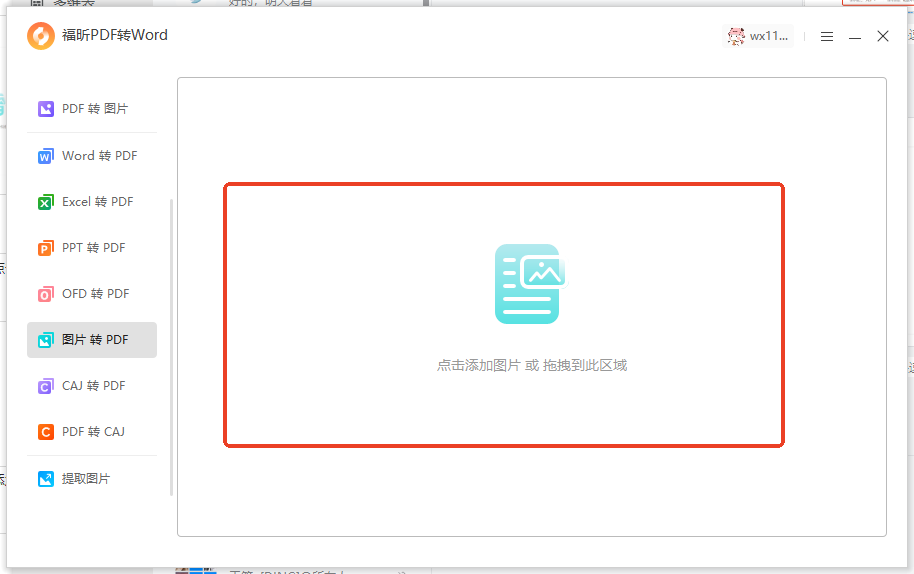
Task: Click the large add-image document icon
Action: click(530, 284)
